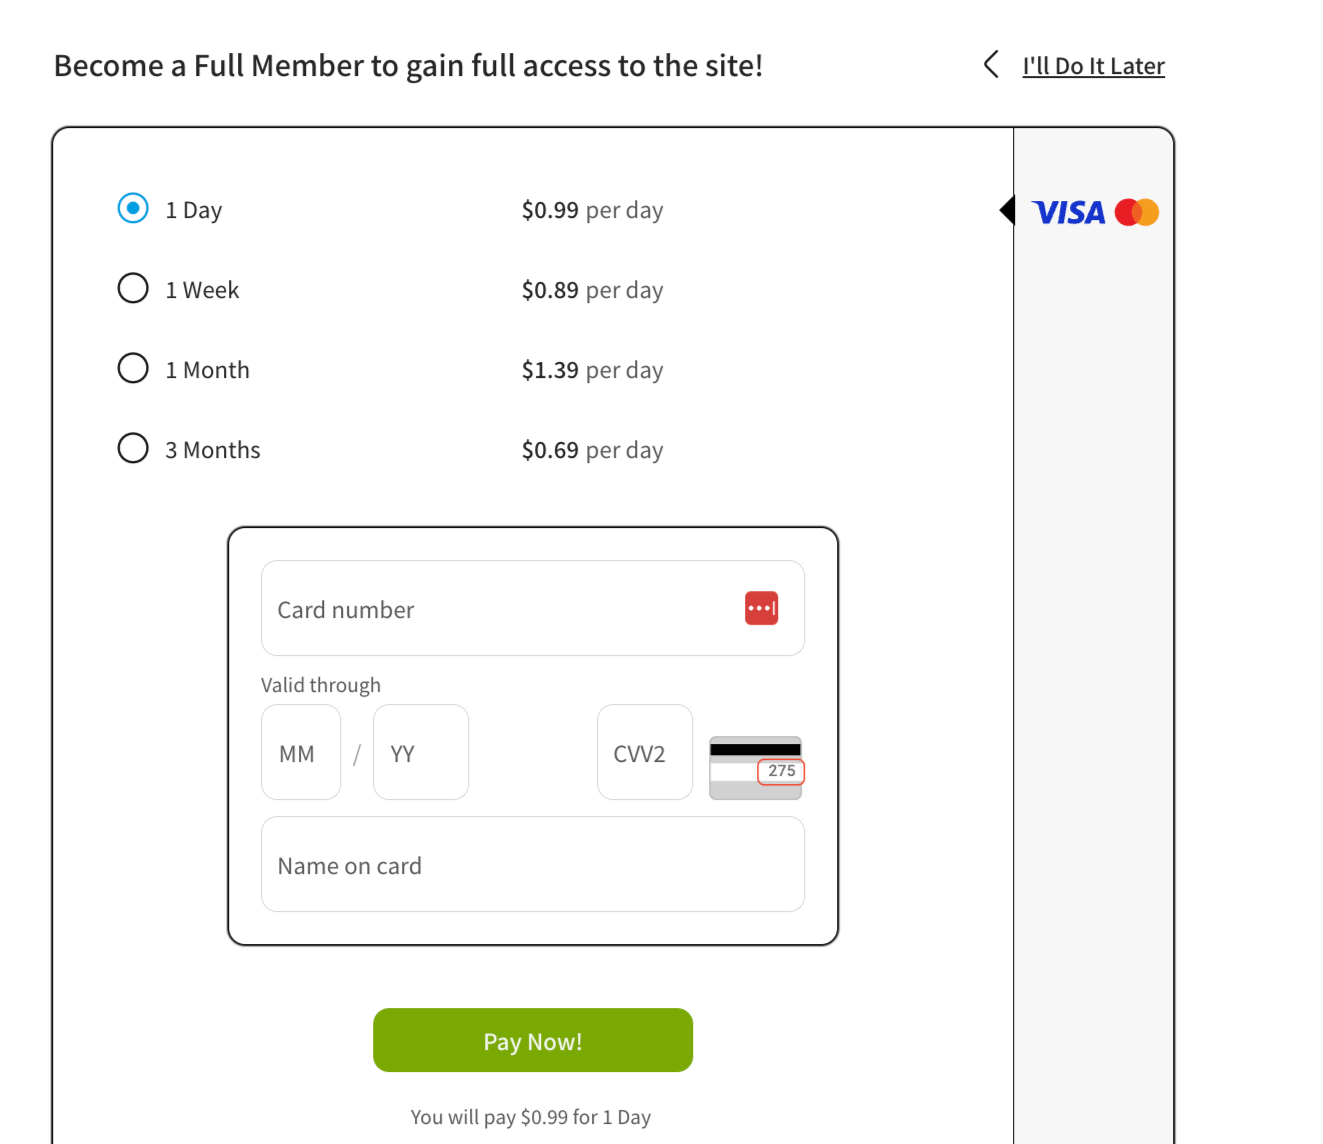
Task: Select the 1 Week plan radio button
Action: [x=132, y=288]
